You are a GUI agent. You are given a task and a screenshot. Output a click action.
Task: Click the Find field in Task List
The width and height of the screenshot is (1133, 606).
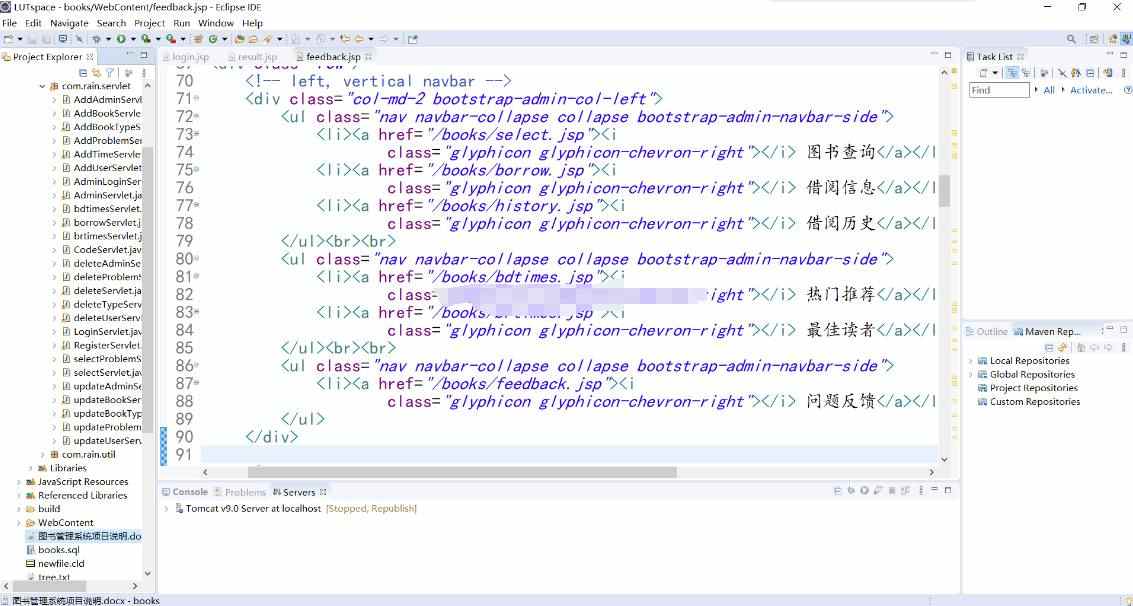click(x=999, y=90)
